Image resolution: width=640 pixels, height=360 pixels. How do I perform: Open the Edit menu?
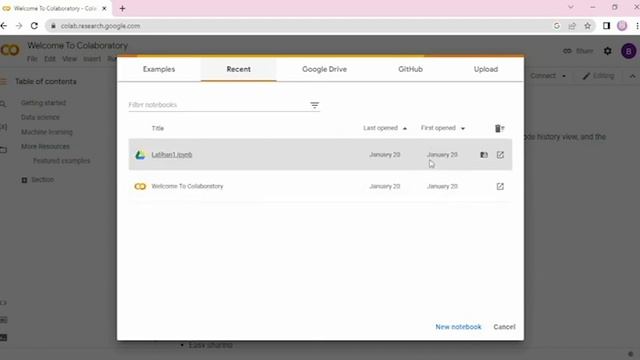pyautogui.click(x=50, y=59)
